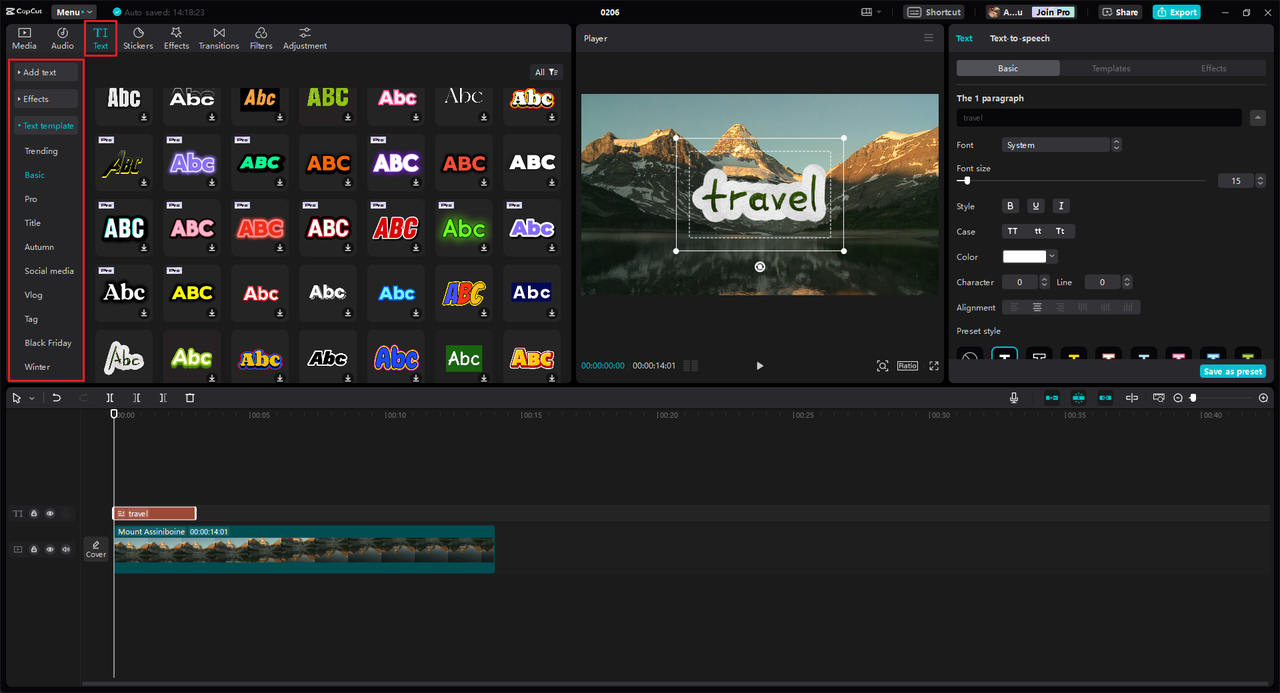Viewport: 1280px width, 693px height.
Task: Click the player menu hamburger icon
Action: pos(929,38)
